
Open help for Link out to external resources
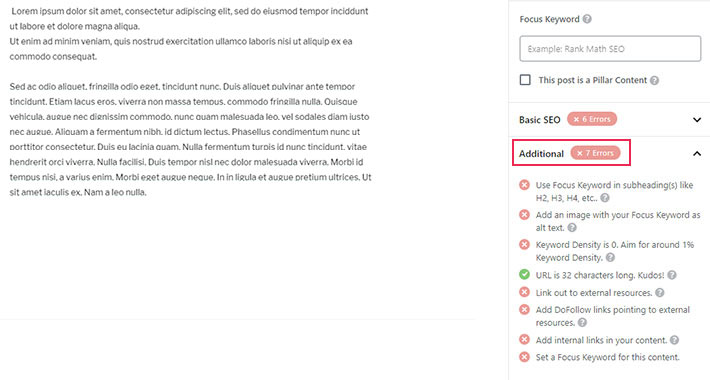[x=660, y=293]
